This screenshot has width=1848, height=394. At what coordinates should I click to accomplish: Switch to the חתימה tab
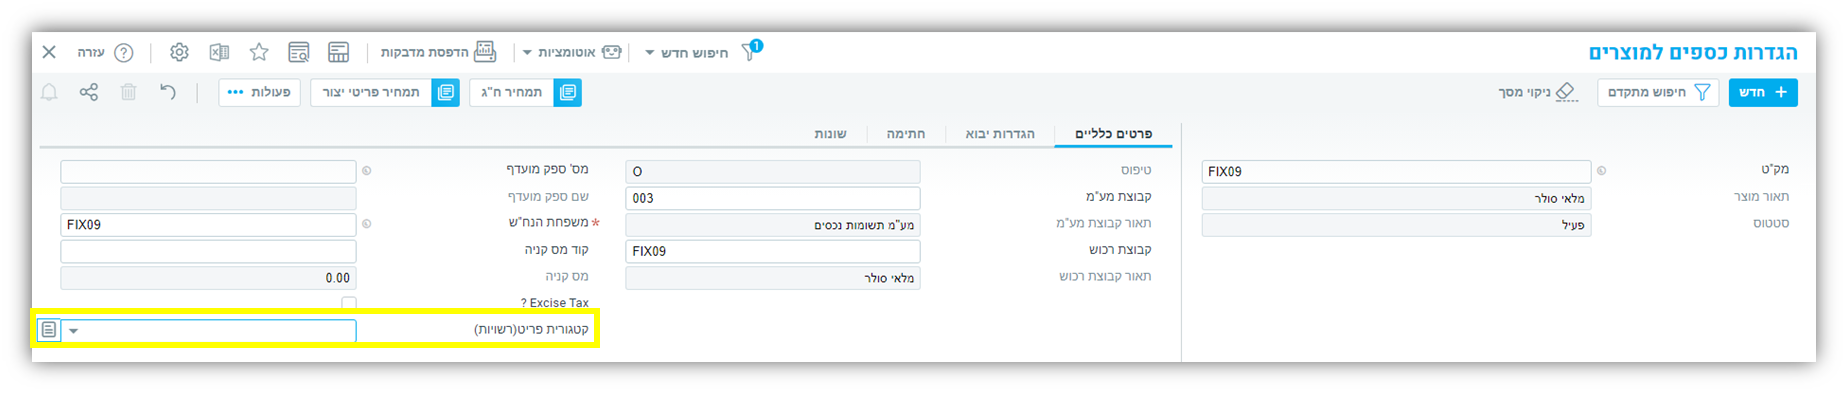click(x=906, y=133)
